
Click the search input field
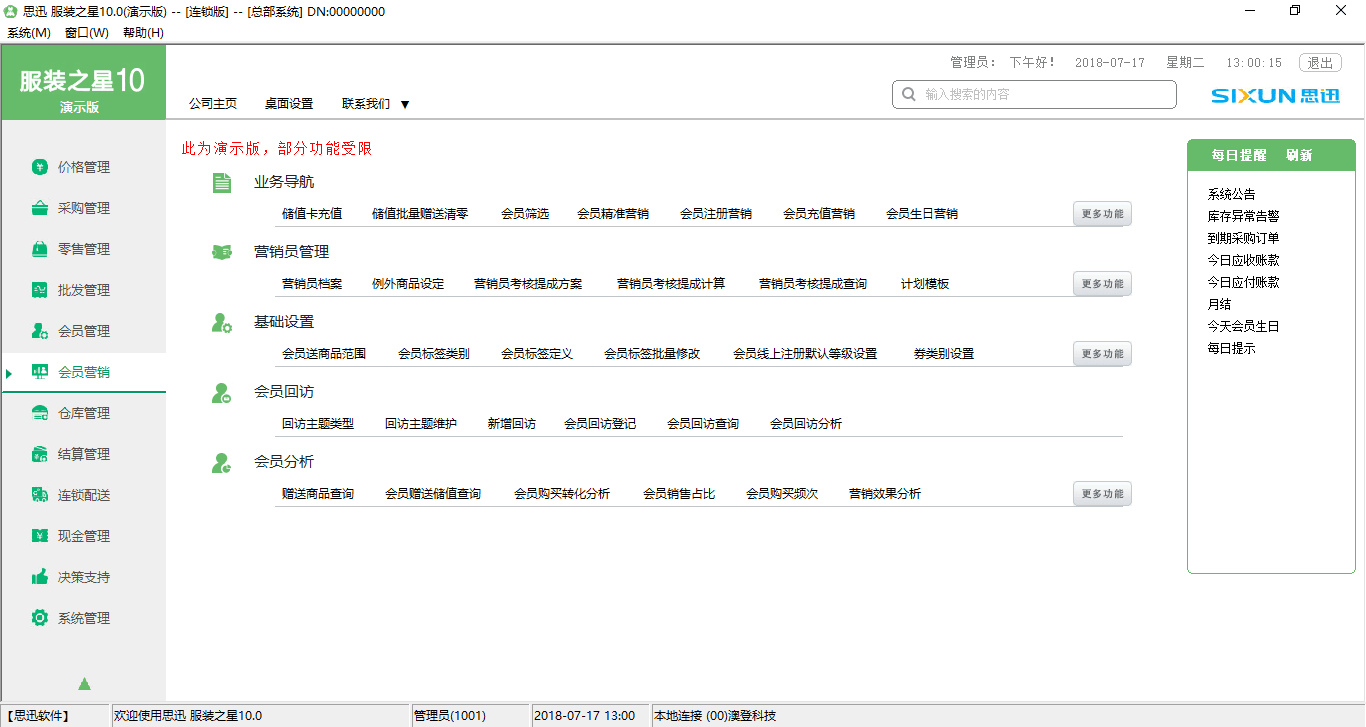pos(1034,94)
